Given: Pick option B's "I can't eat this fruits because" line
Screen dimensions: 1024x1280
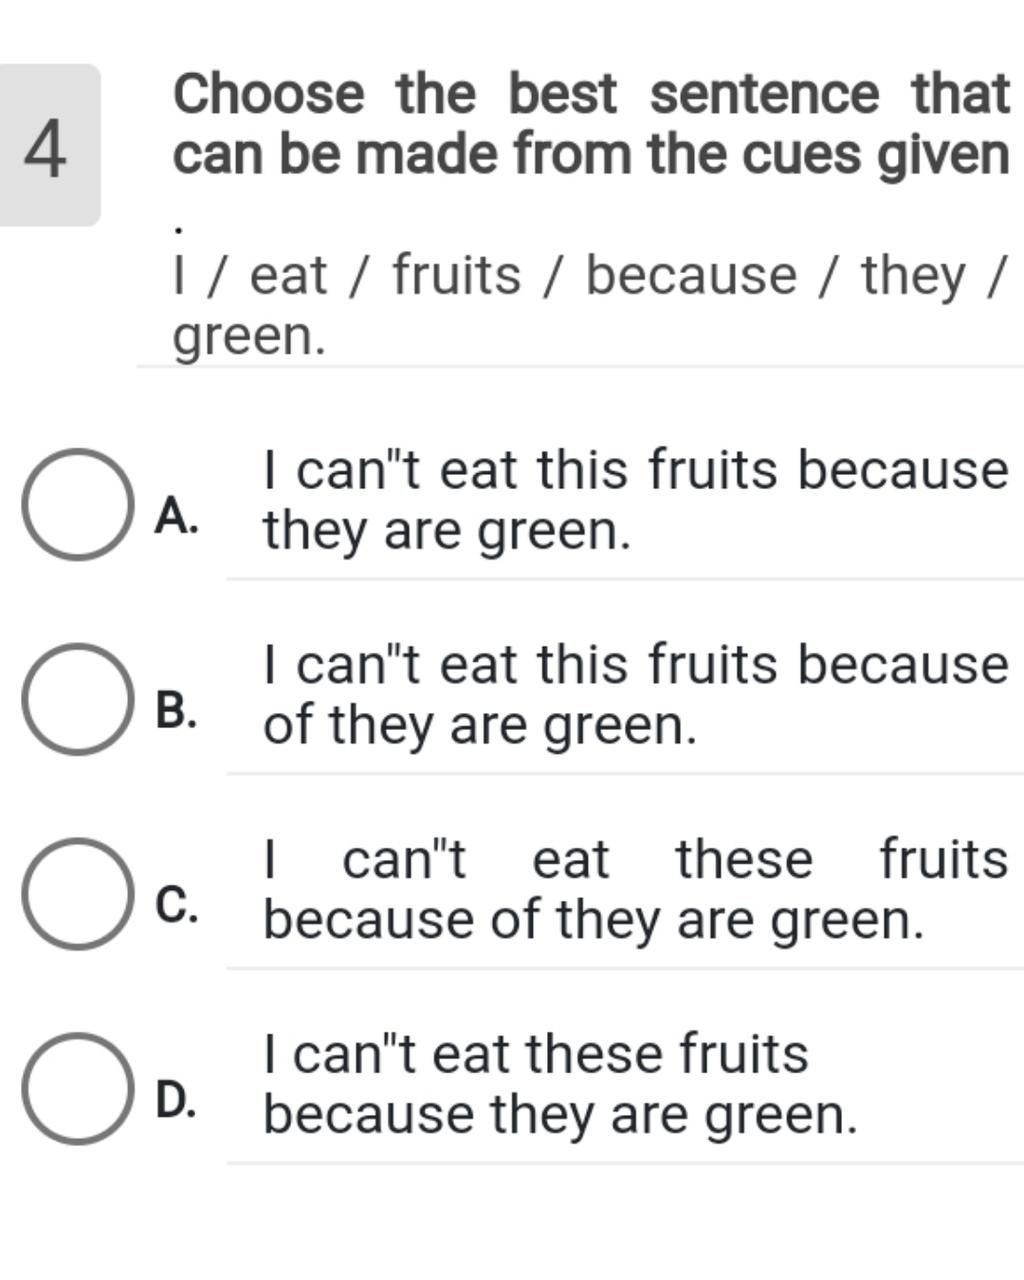Looking at the screenshot, I should point(636,665).
